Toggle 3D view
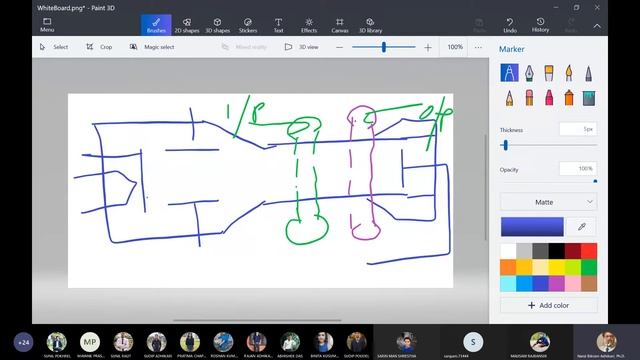Screen dimensions: 640x360 (x=301, y=47)
